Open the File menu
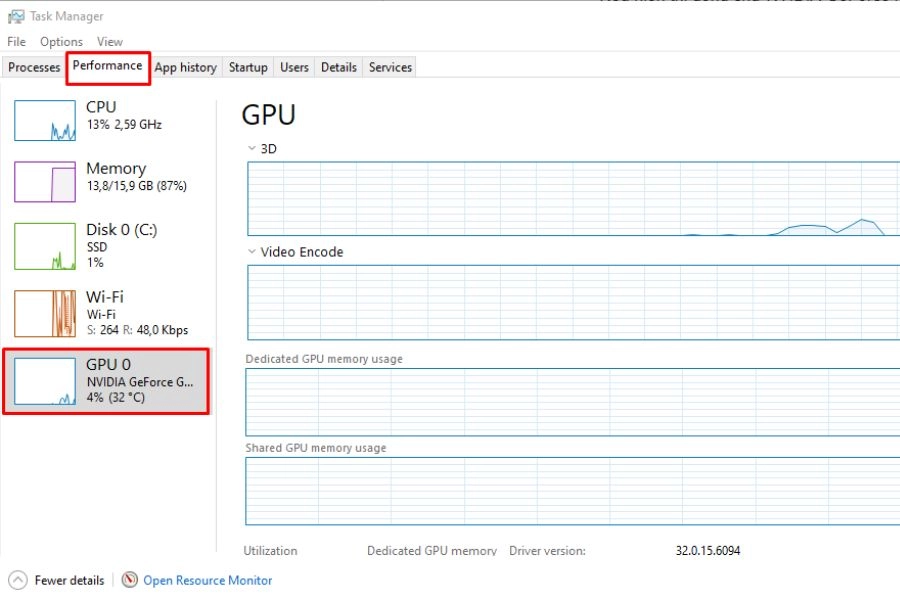 (16, 42)
